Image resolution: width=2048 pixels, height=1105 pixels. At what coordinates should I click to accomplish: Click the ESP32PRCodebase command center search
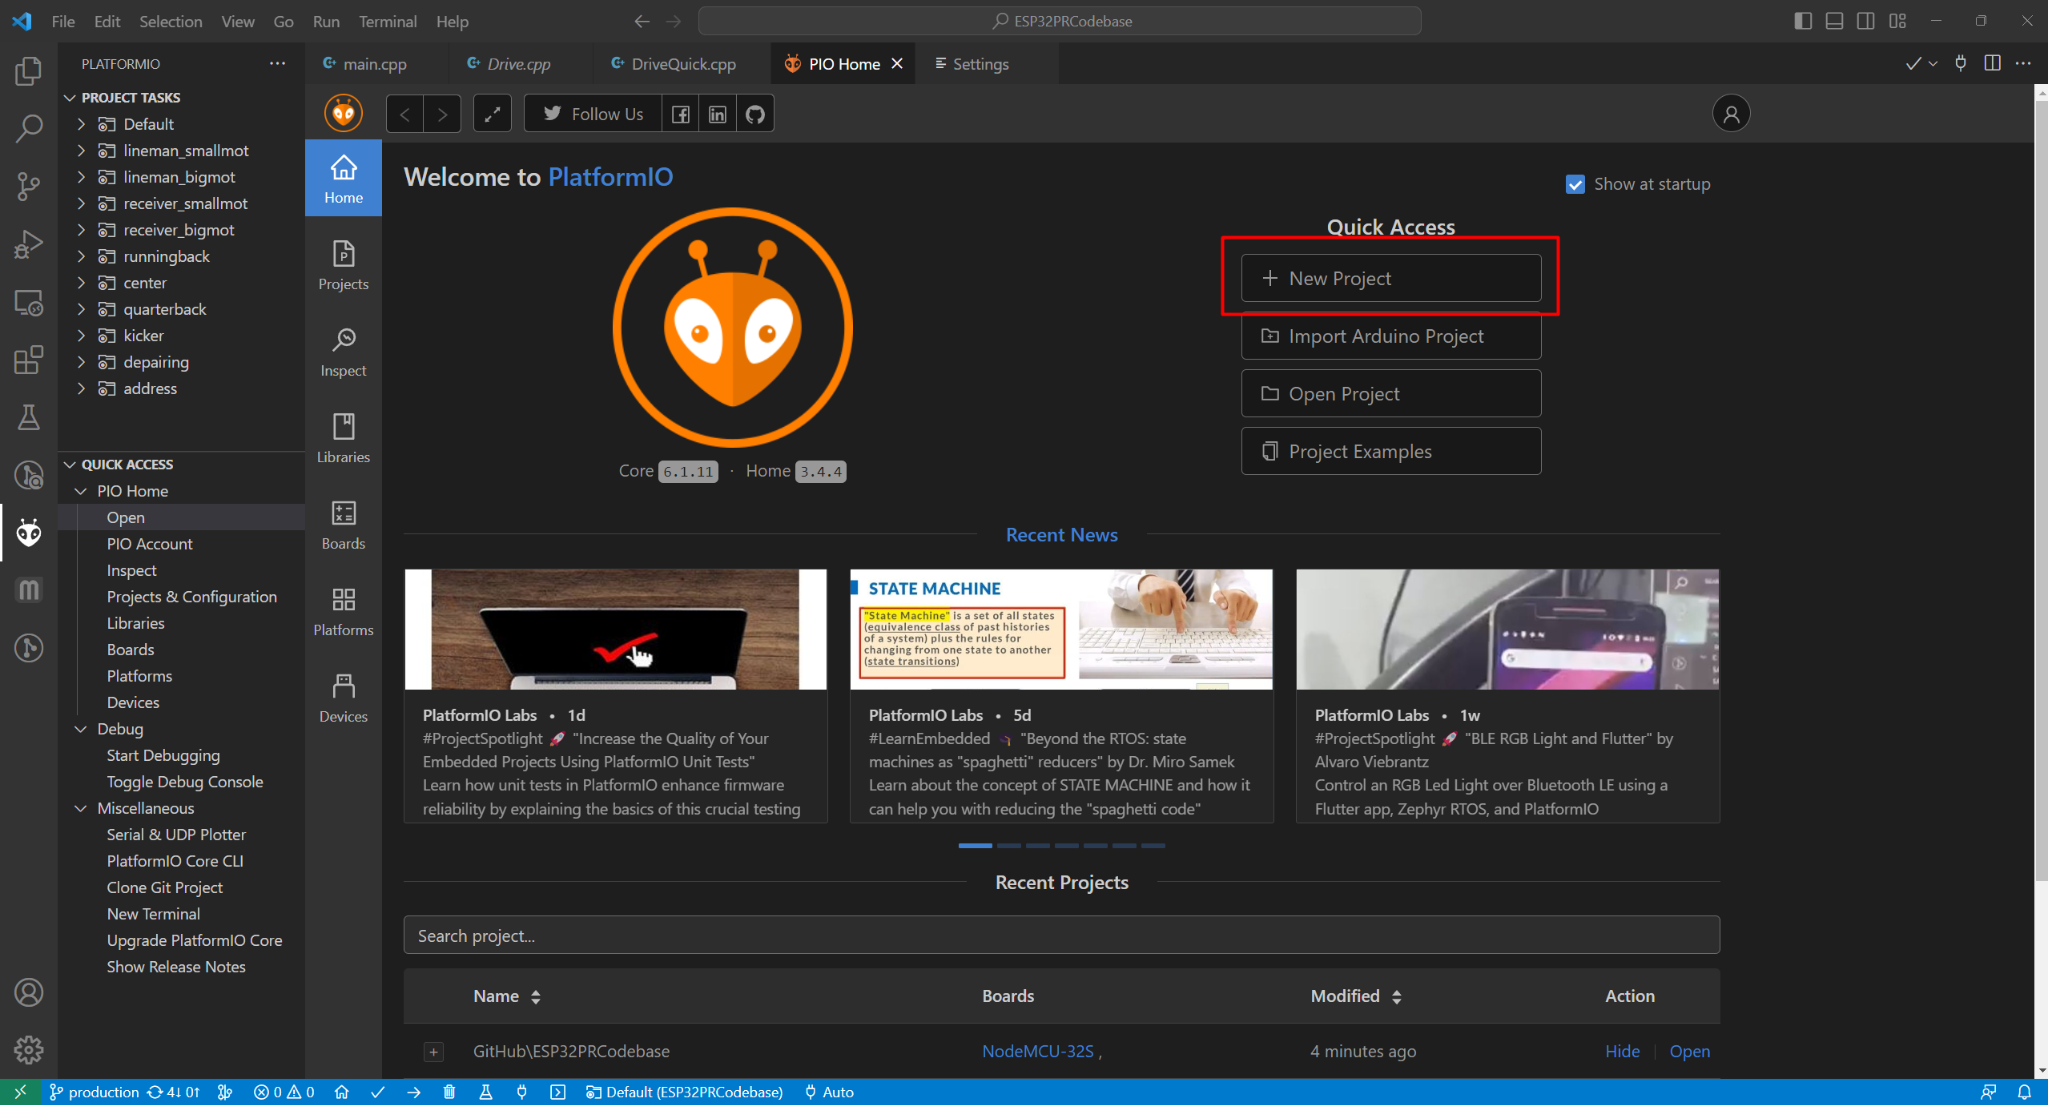pyautogui.click(x=1059, y=21)
